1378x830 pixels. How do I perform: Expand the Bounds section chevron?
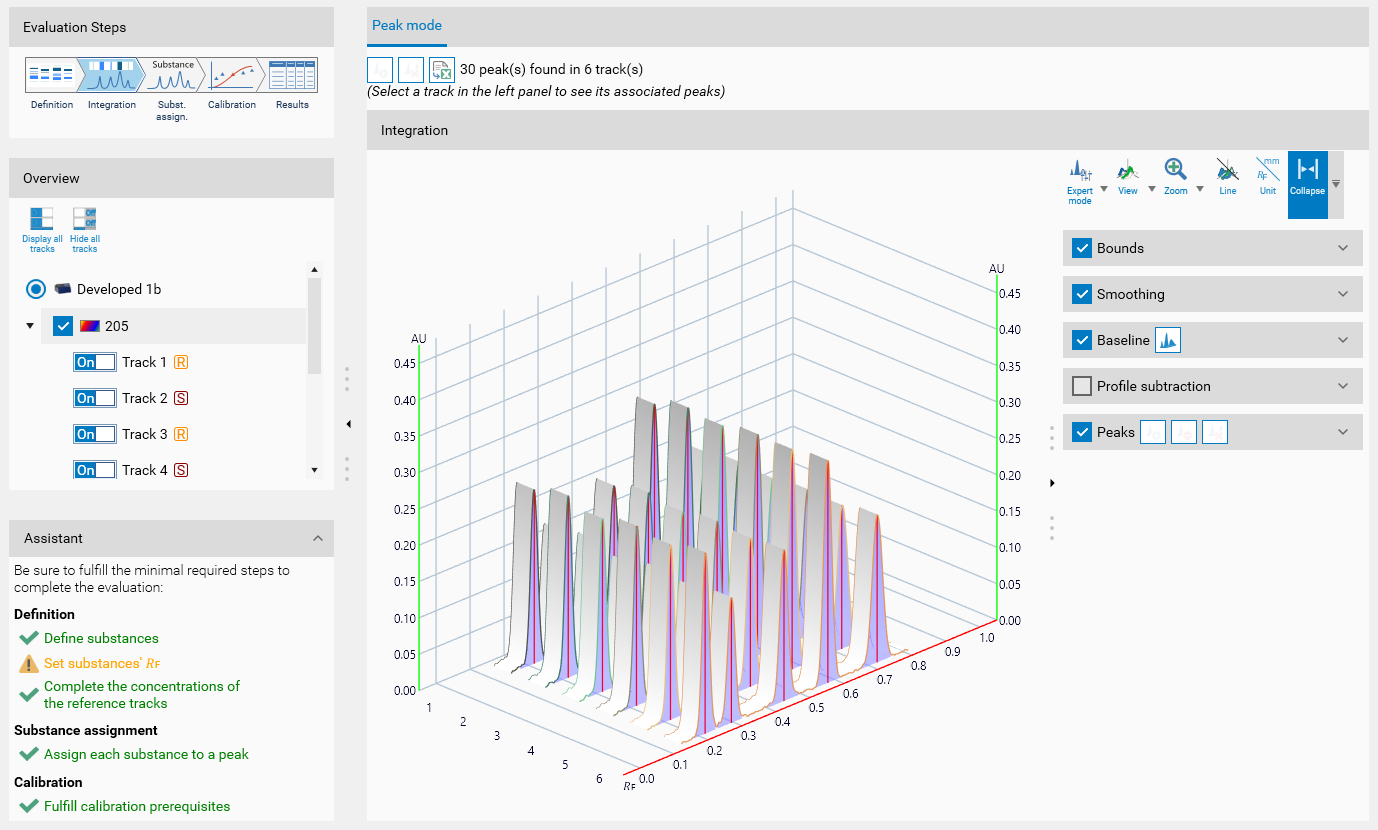(x=1343, y=248)
